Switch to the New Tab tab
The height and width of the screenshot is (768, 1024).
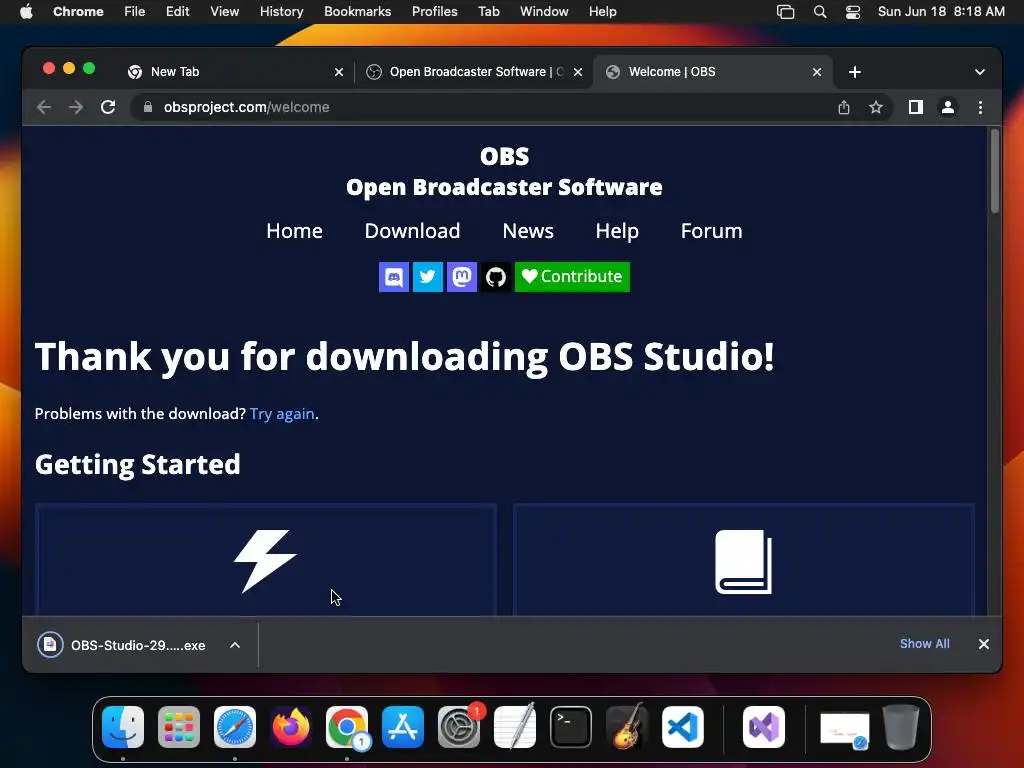(x=229, y=72)
